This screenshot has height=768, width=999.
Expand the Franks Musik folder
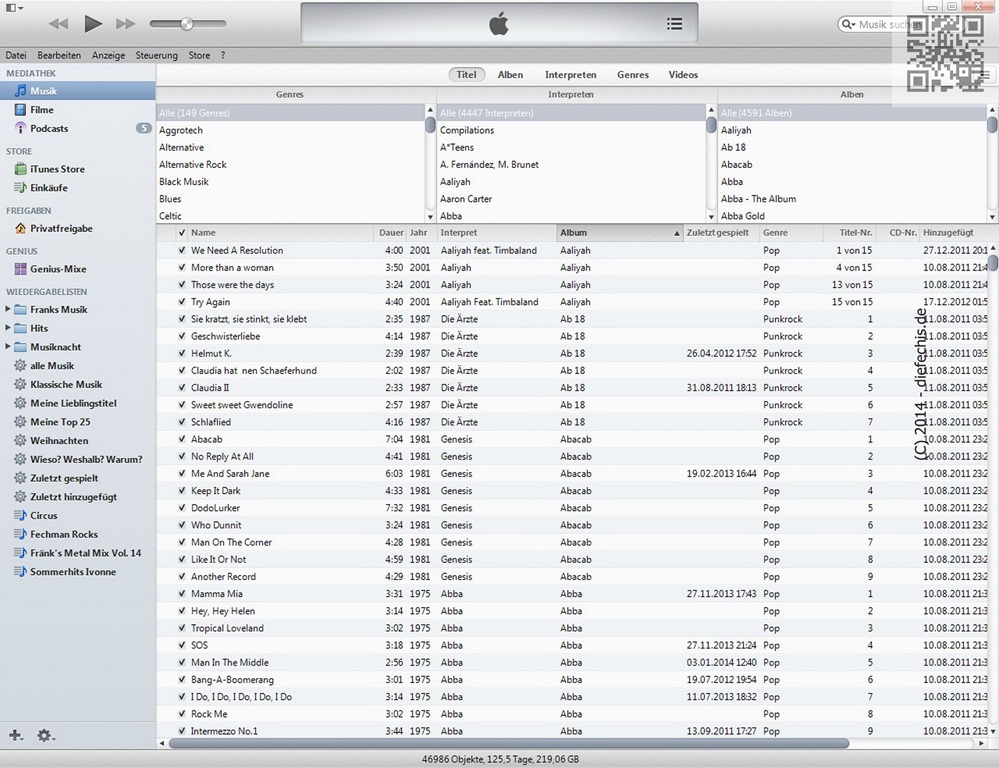click(8, 309)
